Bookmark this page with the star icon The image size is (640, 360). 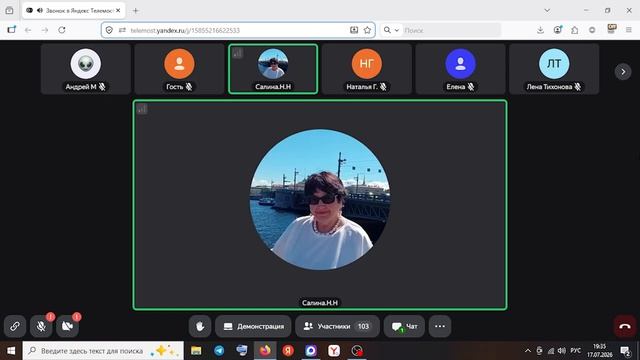tap(367, 30)
